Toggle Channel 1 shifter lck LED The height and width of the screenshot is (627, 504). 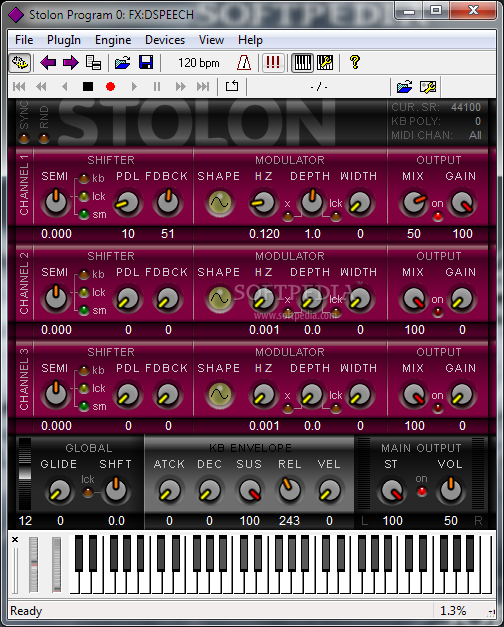84,196
